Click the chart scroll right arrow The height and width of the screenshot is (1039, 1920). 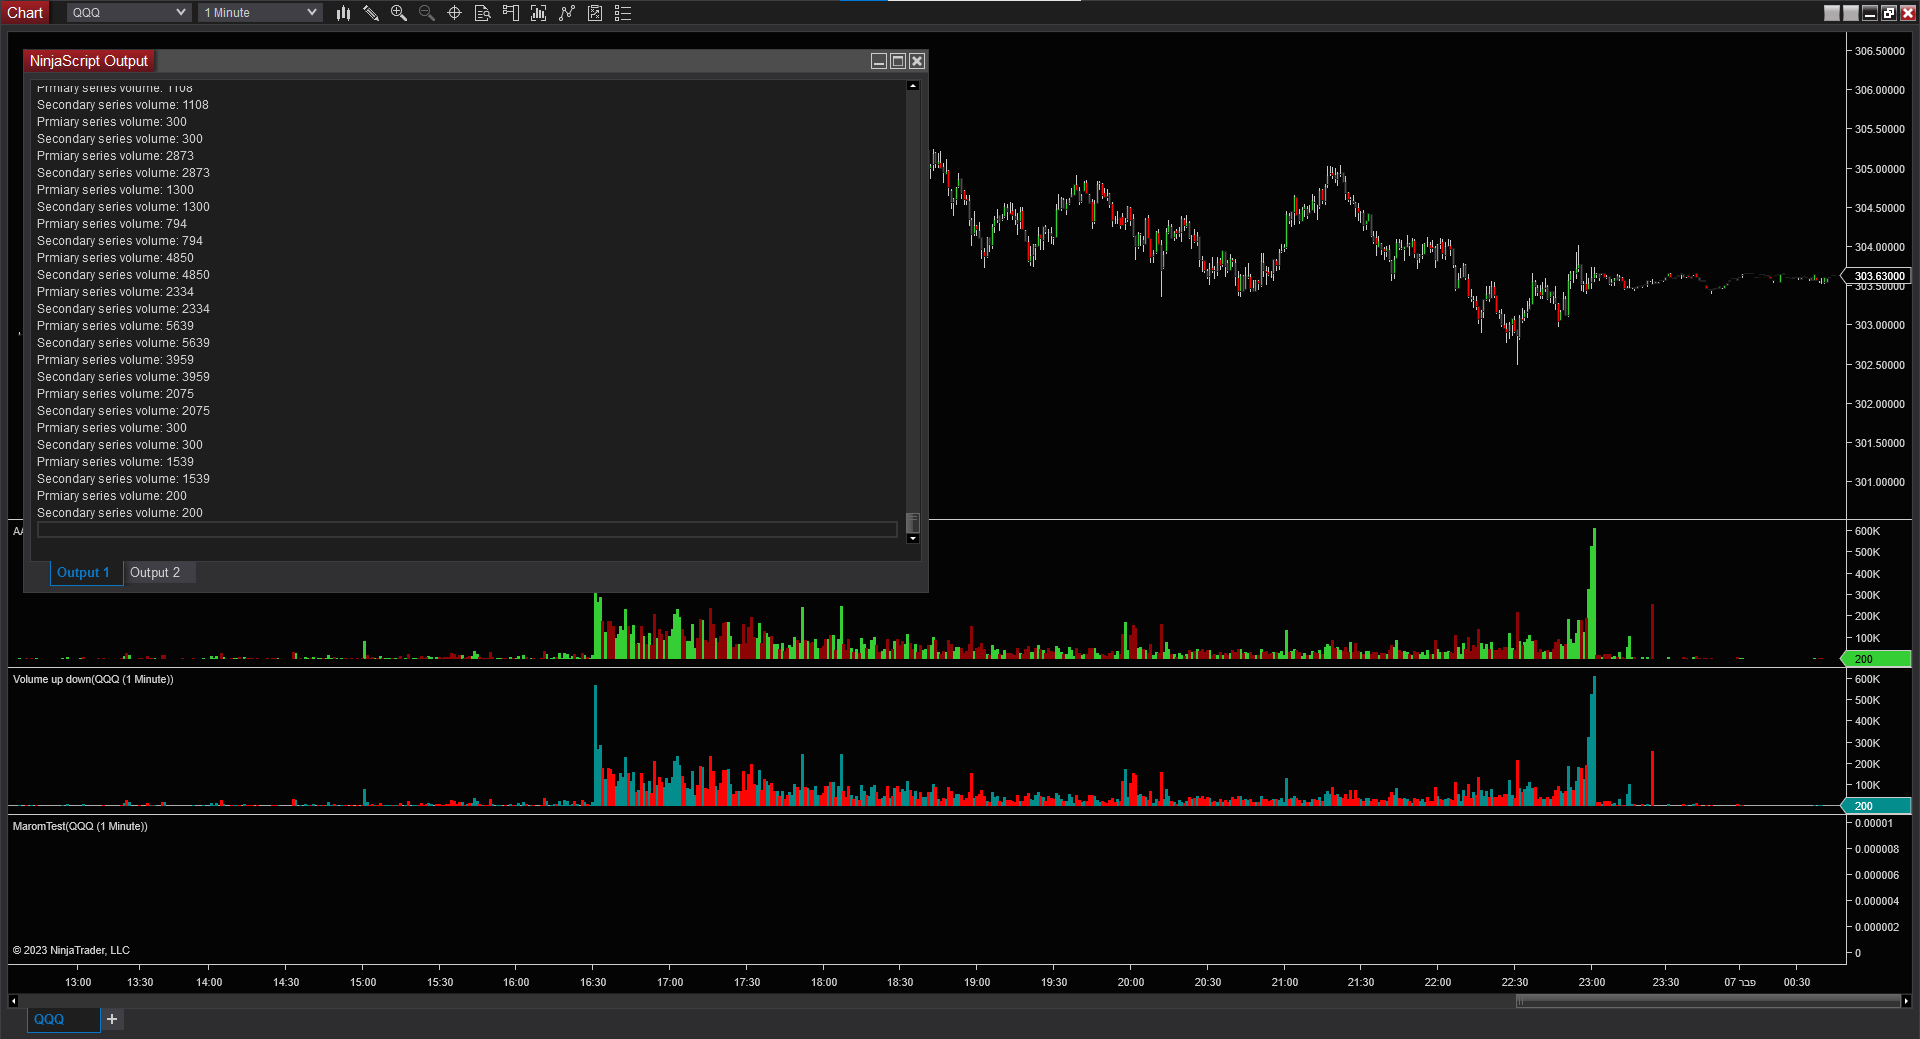[x=1906, y=1001]
